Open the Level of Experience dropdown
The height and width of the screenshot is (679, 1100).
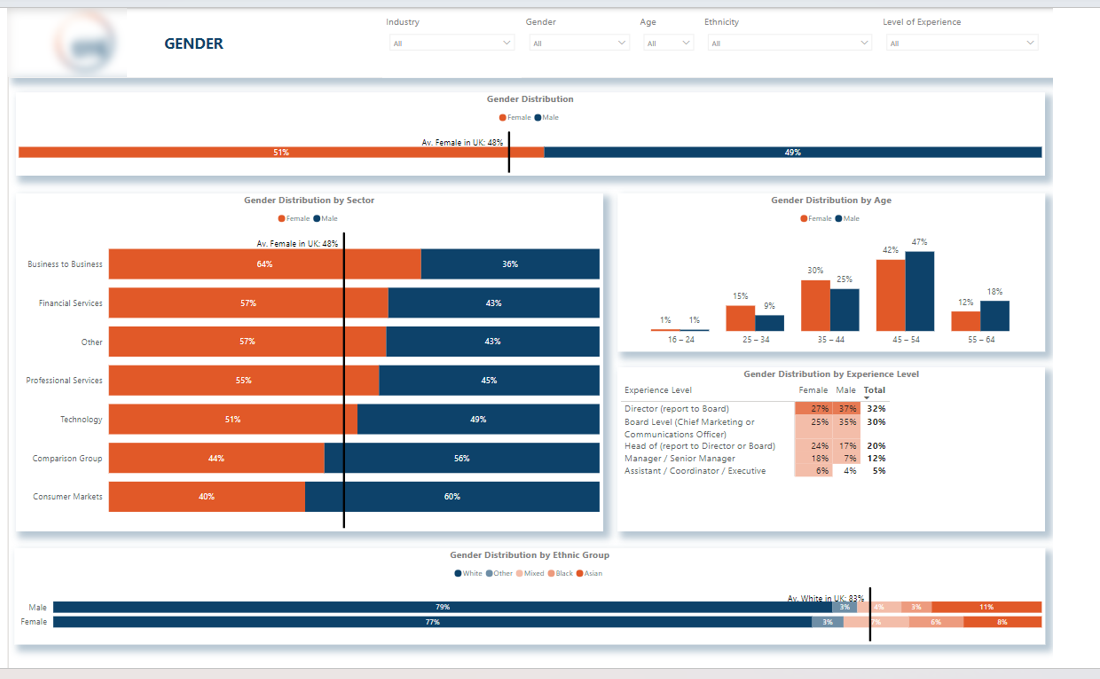click(961, 43)
